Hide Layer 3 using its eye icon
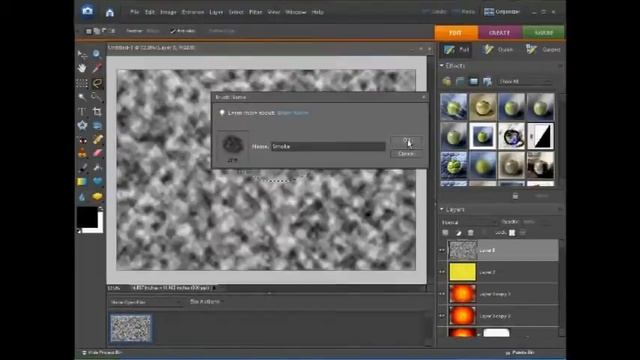This screenshot has height=360, width=640. (442, 250)
